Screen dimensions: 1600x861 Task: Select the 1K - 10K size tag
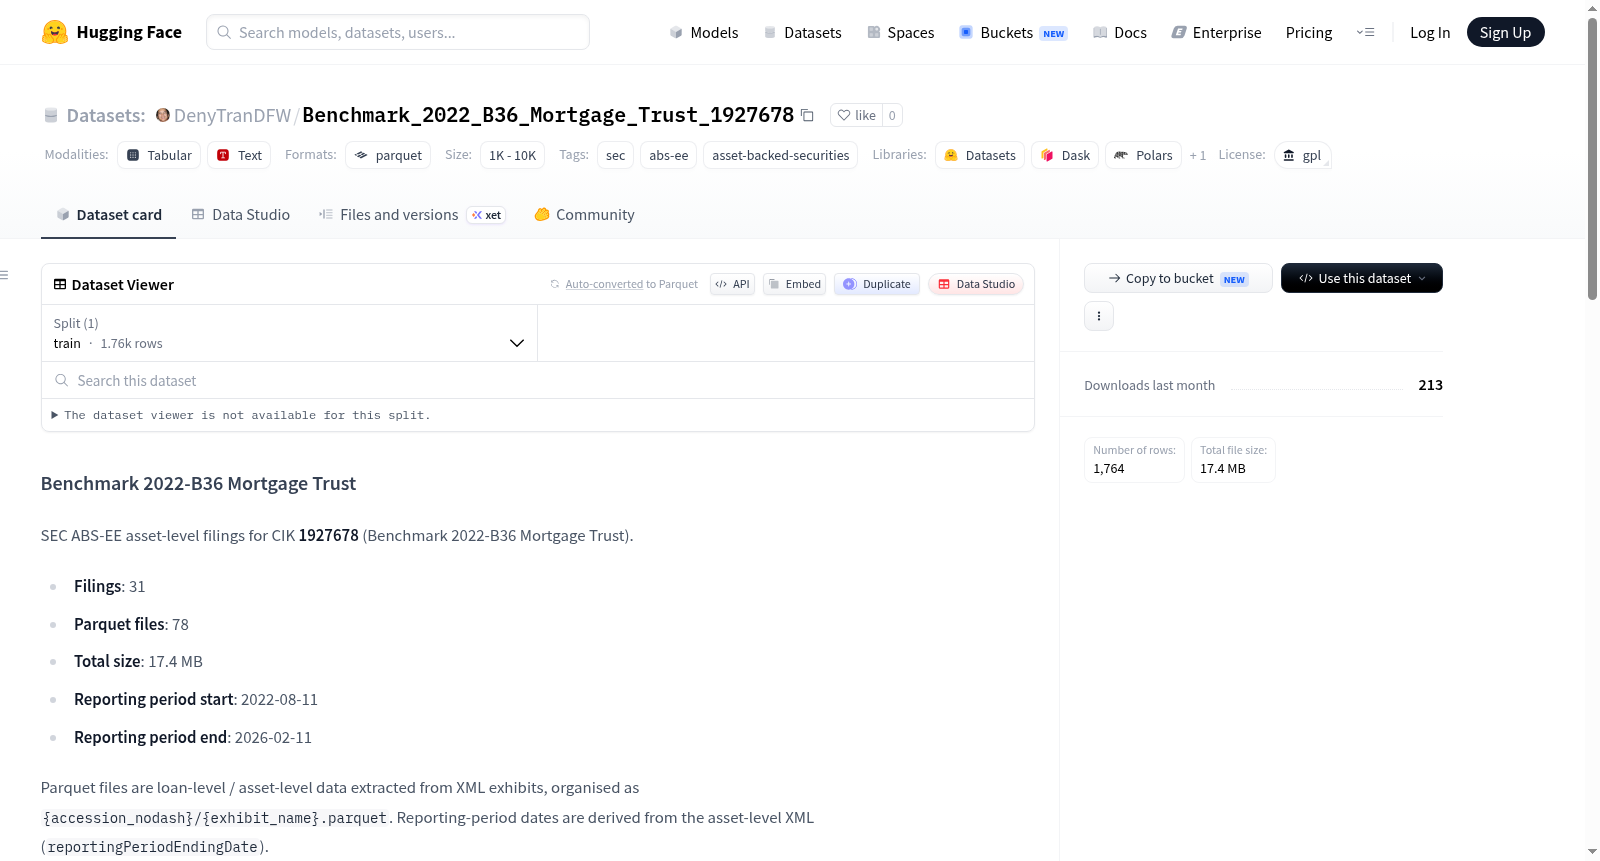point(512,155)
